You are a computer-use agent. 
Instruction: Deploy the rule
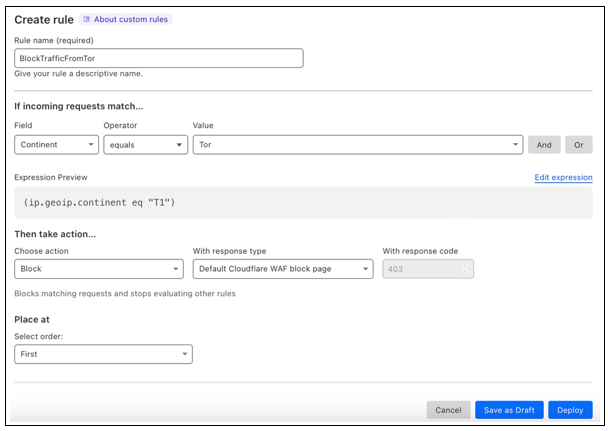click(x=570, y=410)
